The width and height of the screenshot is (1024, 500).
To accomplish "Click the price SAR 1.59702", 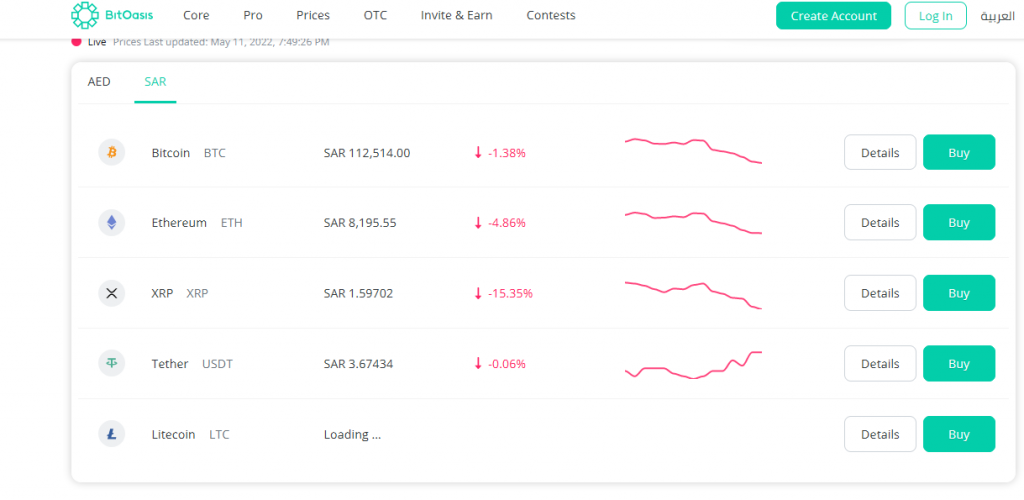I will [x=359, y=293].
